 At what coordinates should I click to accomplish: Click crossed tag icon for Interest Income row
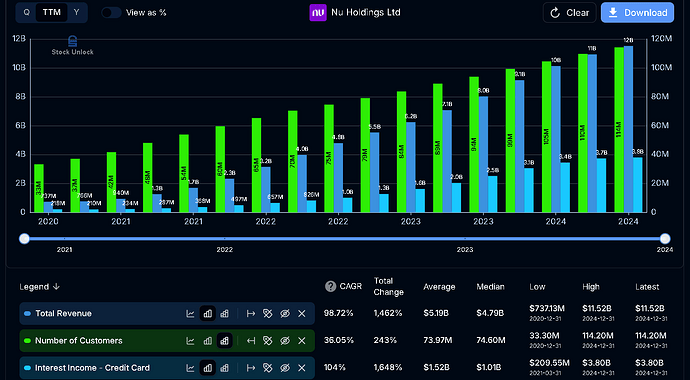click(x=268, y=368)
